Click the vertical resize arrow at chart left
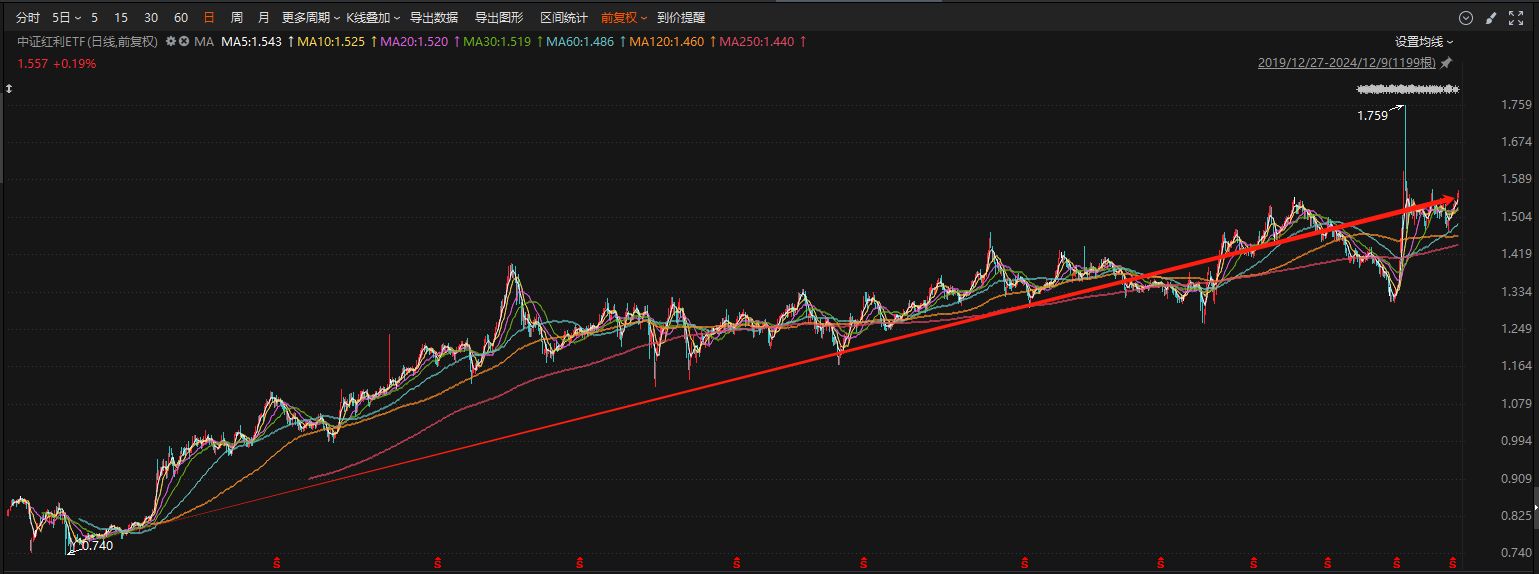This screenshot has width=1539, height=574. [9, 89]
